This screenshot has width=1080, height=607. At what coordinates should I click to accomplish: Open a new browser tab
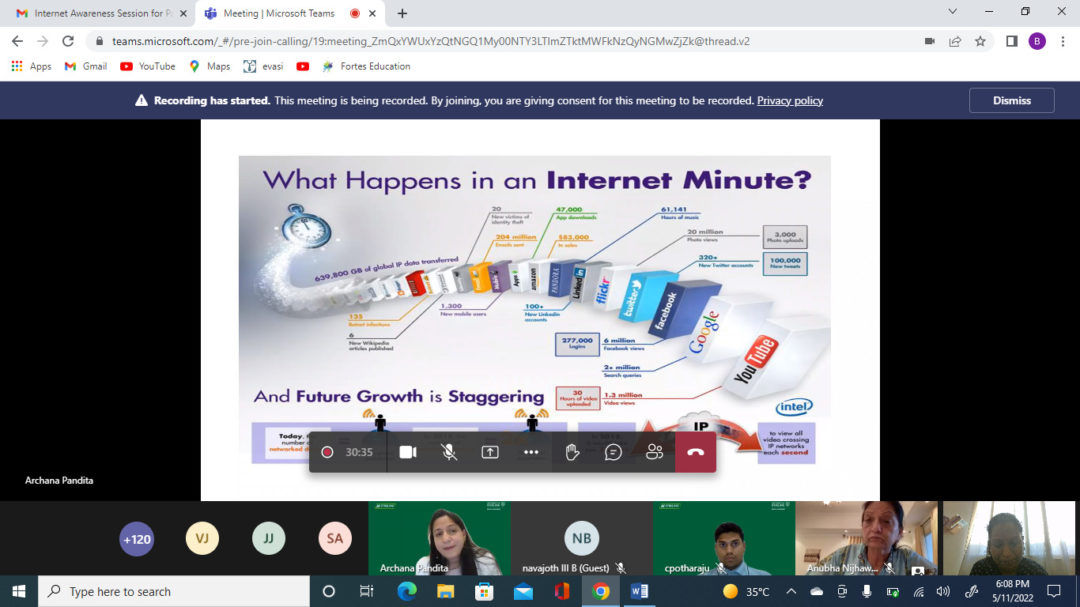coord(402,13)
